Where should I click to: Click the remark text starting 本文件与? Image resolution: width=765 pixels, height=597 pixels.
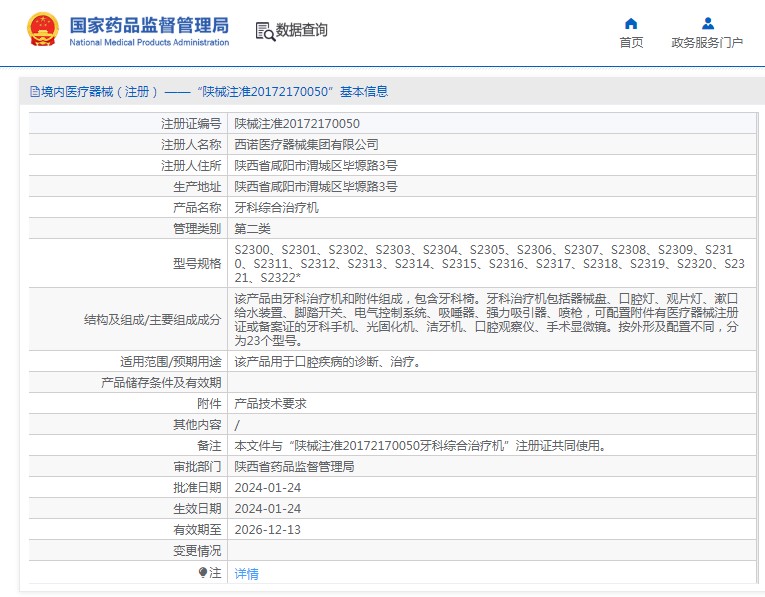coord(421,446)
